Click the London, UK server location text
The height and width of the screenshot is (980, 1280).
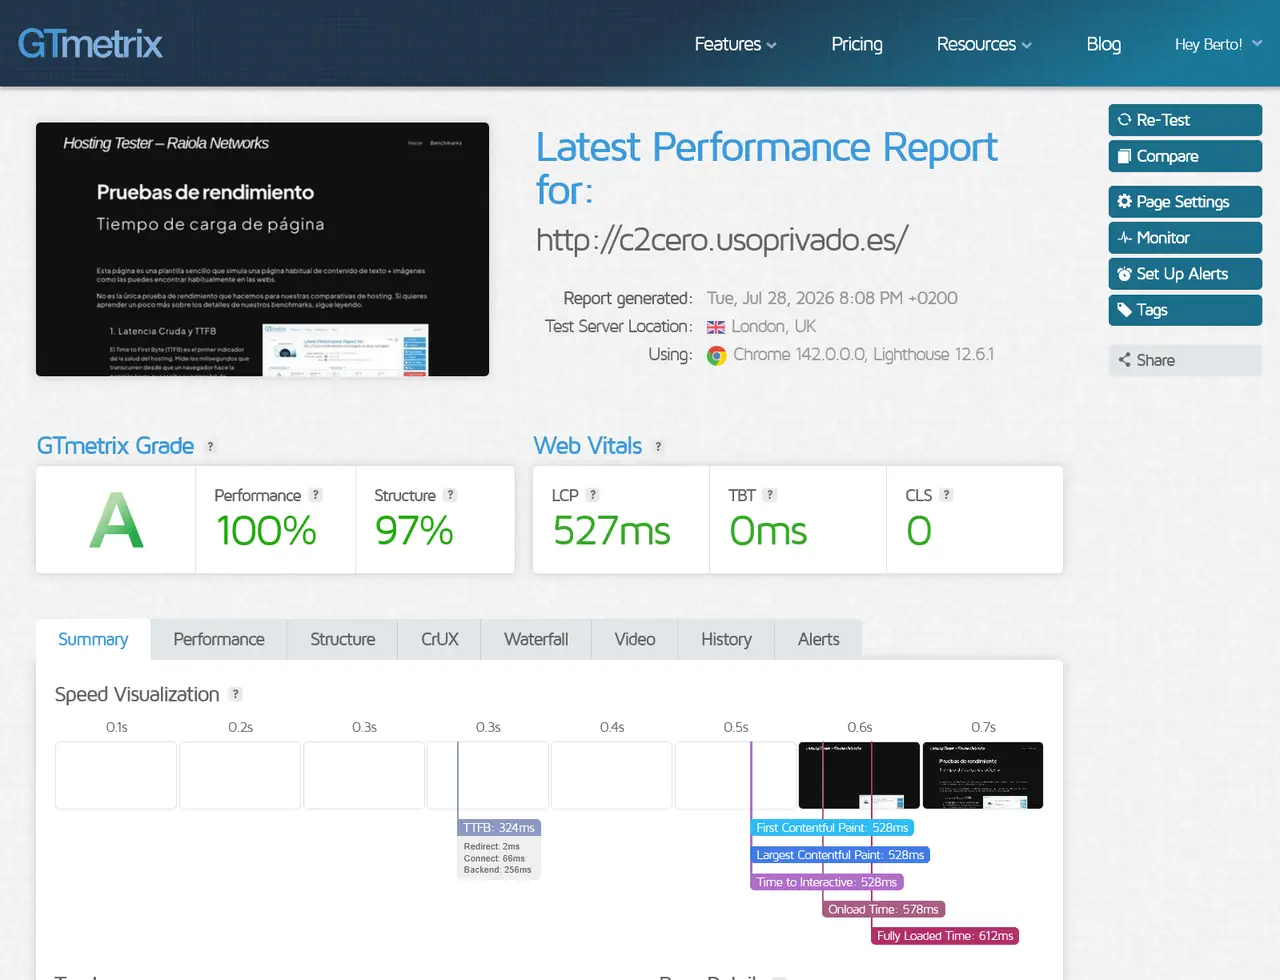pyautogui.click(x=774, y=327)
